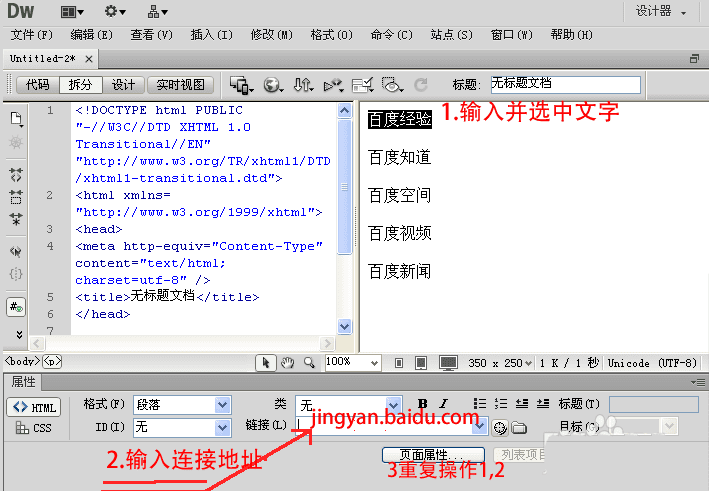Click the collapse selection icon
The width and height of the screenshot is (709, 491).
point(16,197)
